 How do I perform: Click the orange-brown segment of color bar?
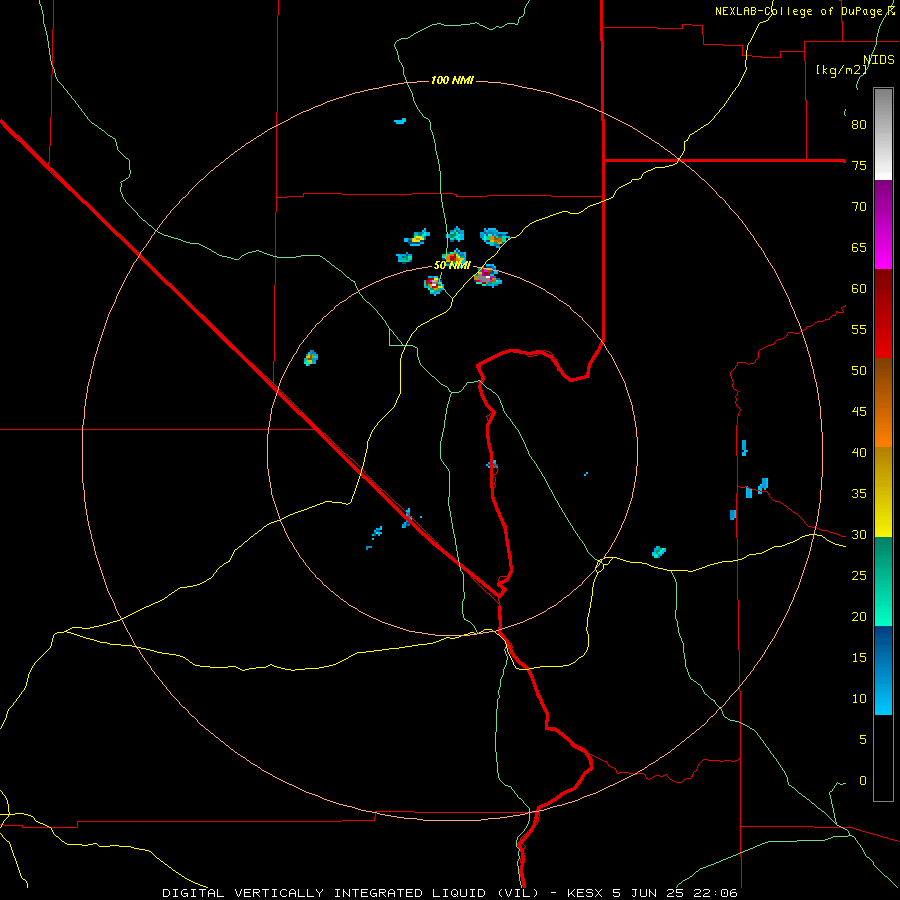883,402
